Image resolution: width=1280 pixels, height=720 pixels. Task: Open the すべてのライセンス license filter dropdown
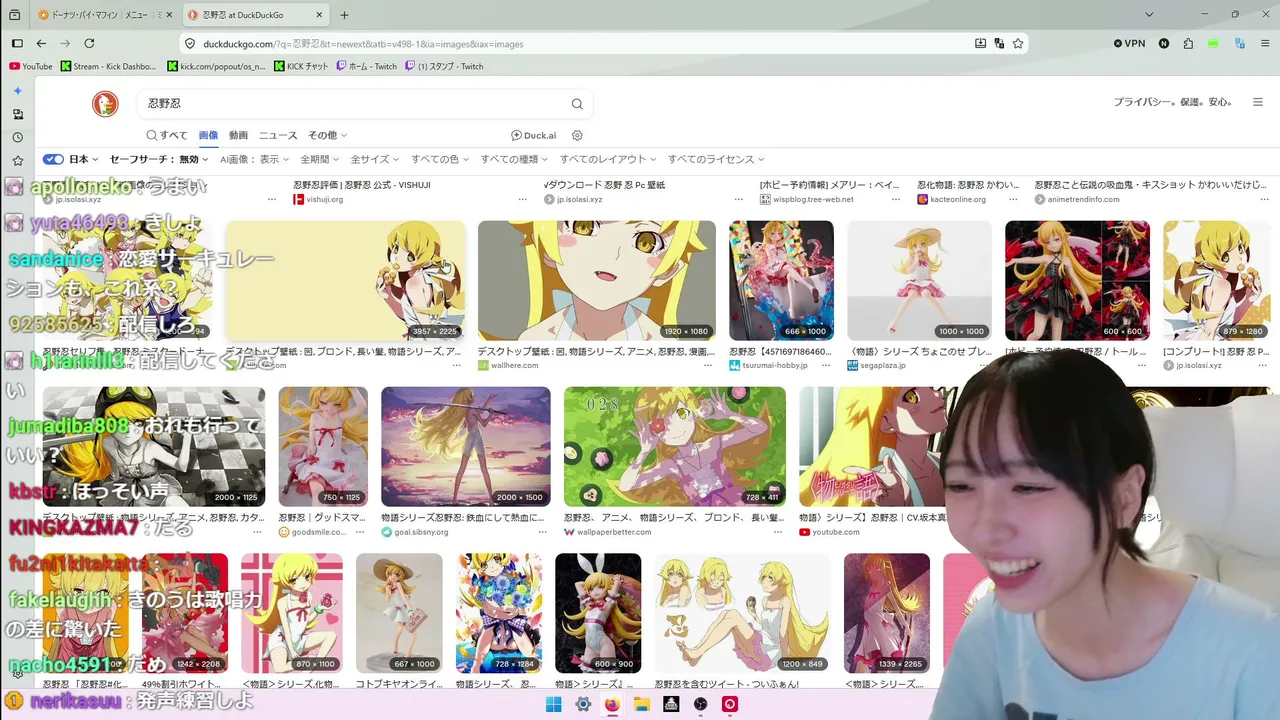tap(716, 159)
